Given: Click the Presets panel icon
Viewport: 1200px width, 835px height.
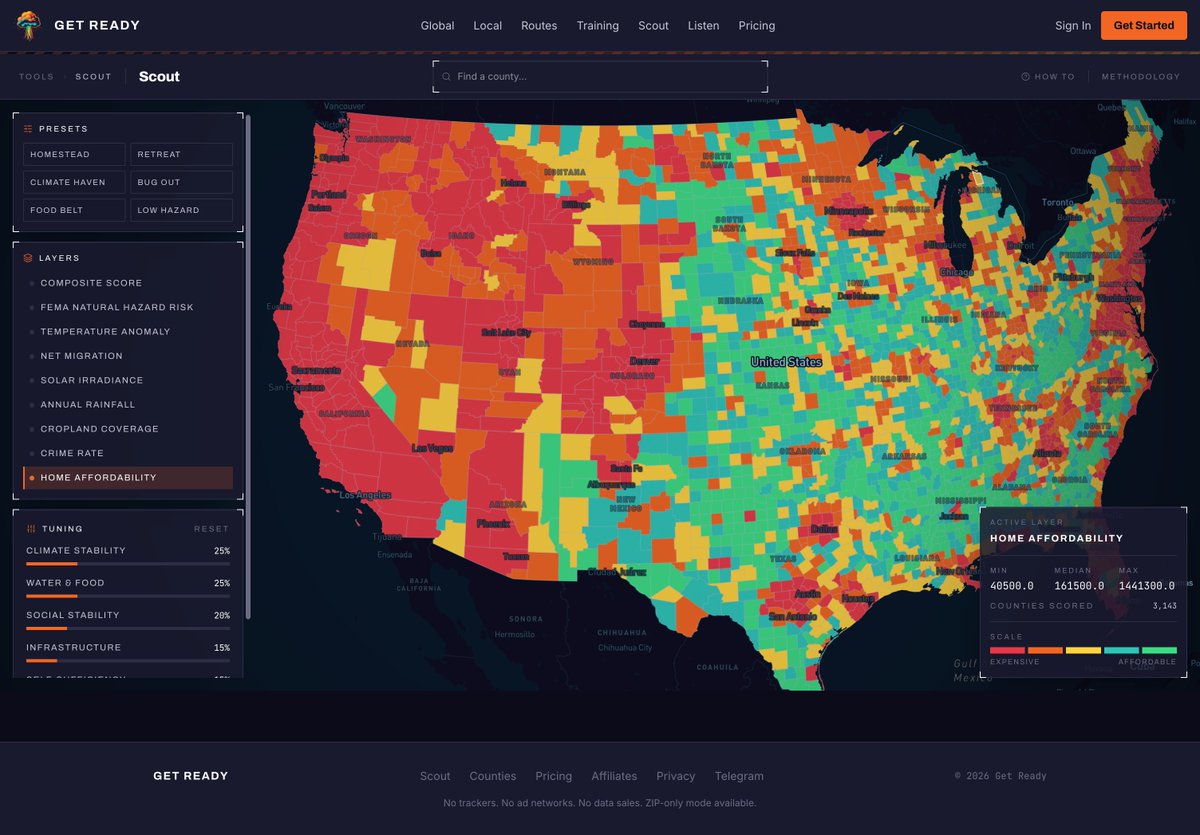Looking at the screenshot, I should coord(28,129).
